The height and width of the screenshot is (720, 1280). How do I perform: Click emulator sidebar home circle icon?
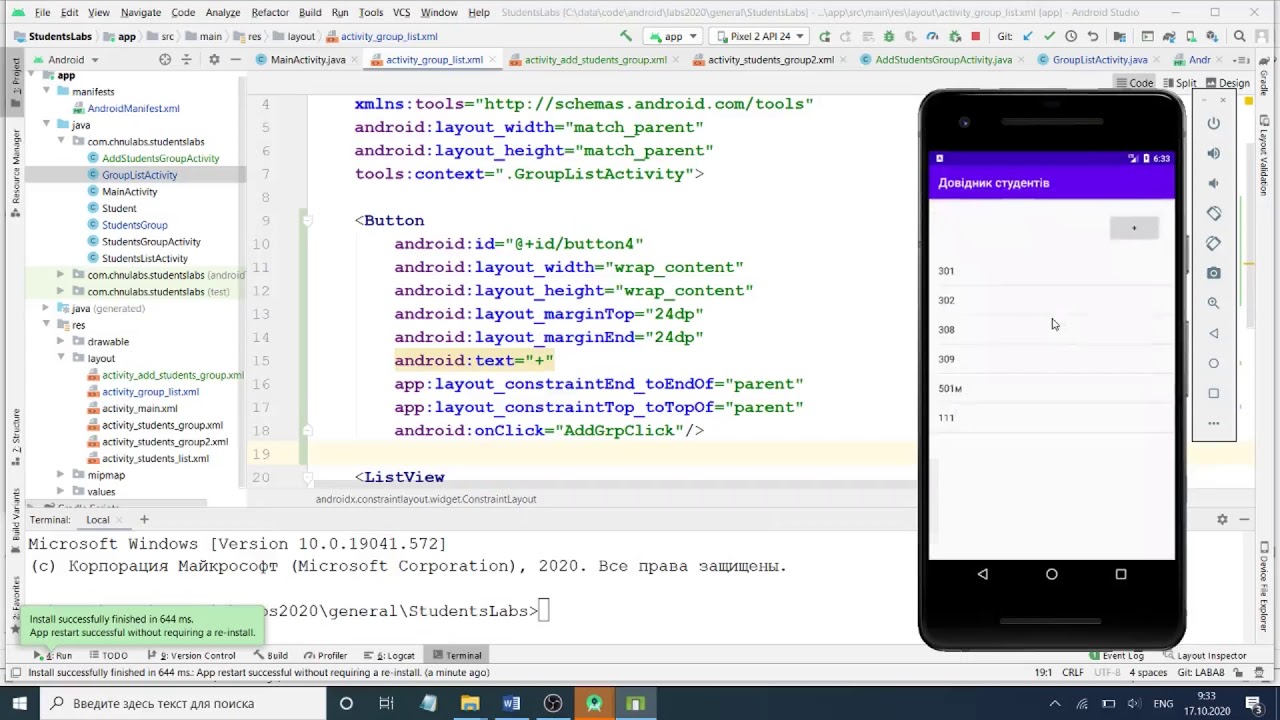[1213, 363]
